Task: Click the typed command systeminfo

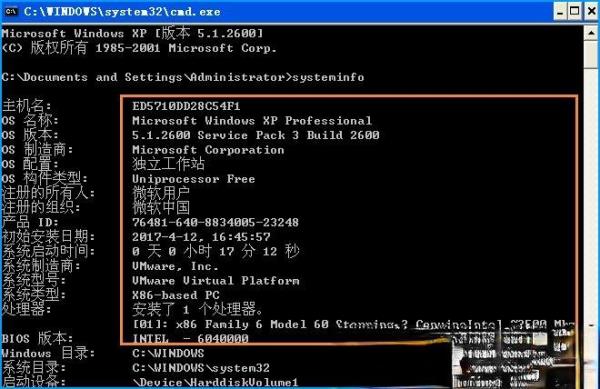Action: pyautogui.click(x=328, y=77)
